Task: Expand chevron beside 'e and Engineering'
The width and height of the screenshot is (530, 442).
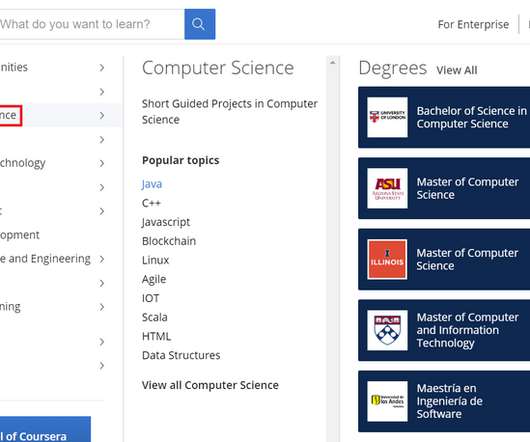Action: (x=102, y=259)
